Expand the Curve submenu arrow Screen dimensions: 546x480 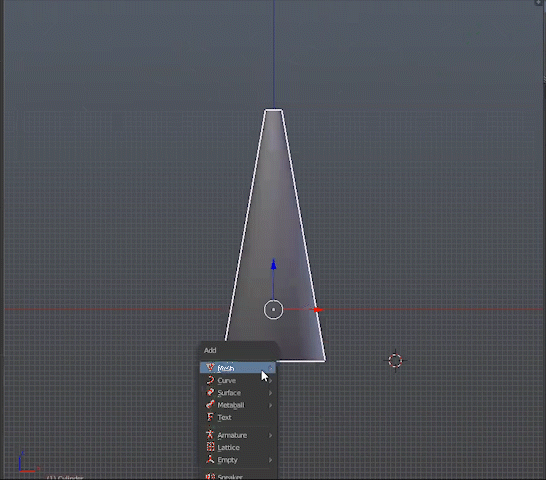(271, 381)
